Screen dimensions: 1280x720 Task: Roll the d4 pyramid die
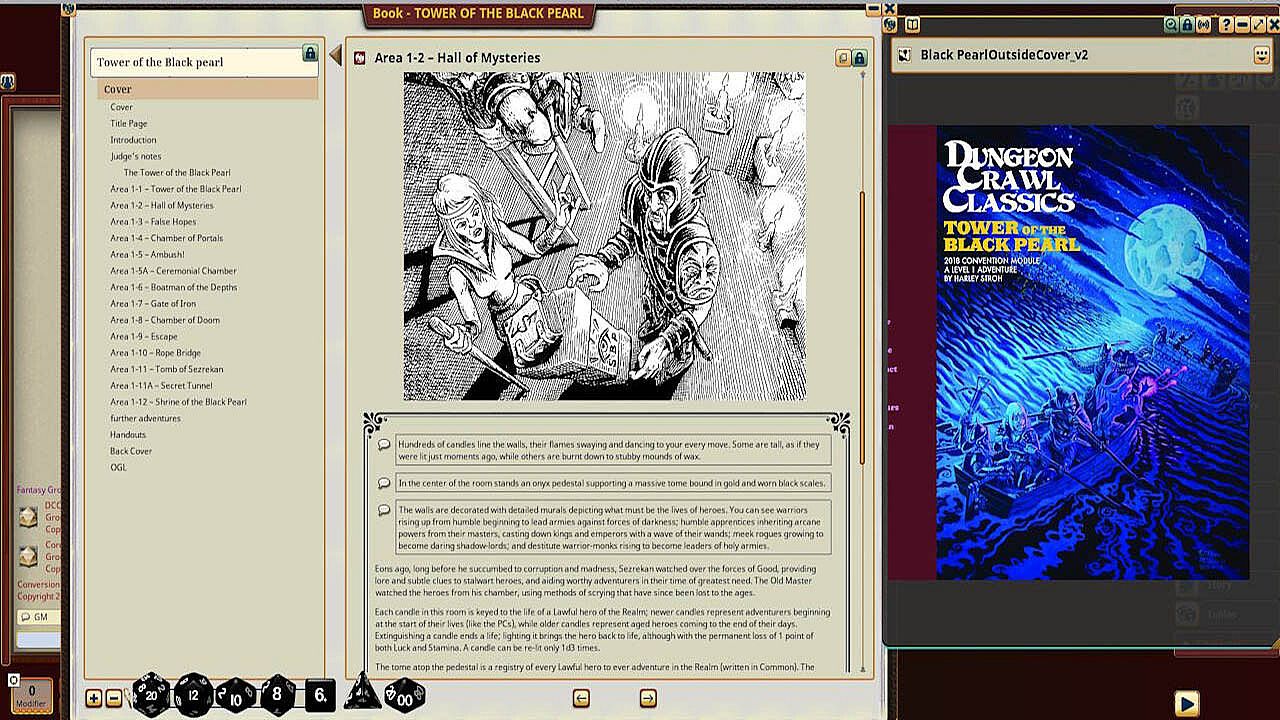click(362, 694)
